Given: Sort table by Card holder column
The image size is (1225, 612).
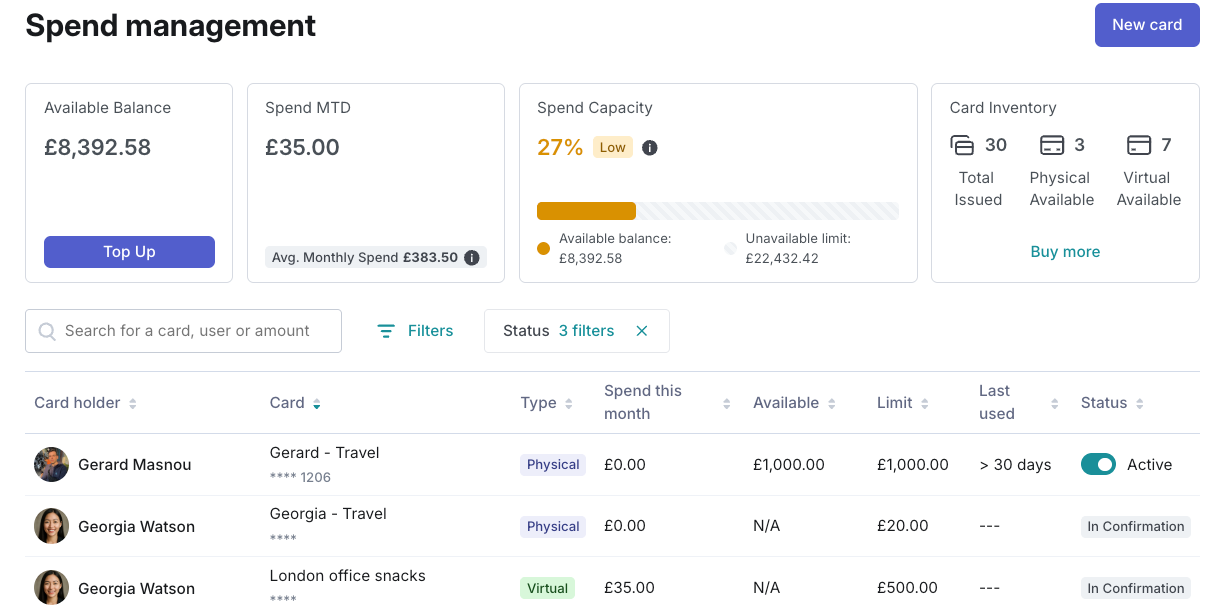Looking at the screenshot, I should click(133, 404).
